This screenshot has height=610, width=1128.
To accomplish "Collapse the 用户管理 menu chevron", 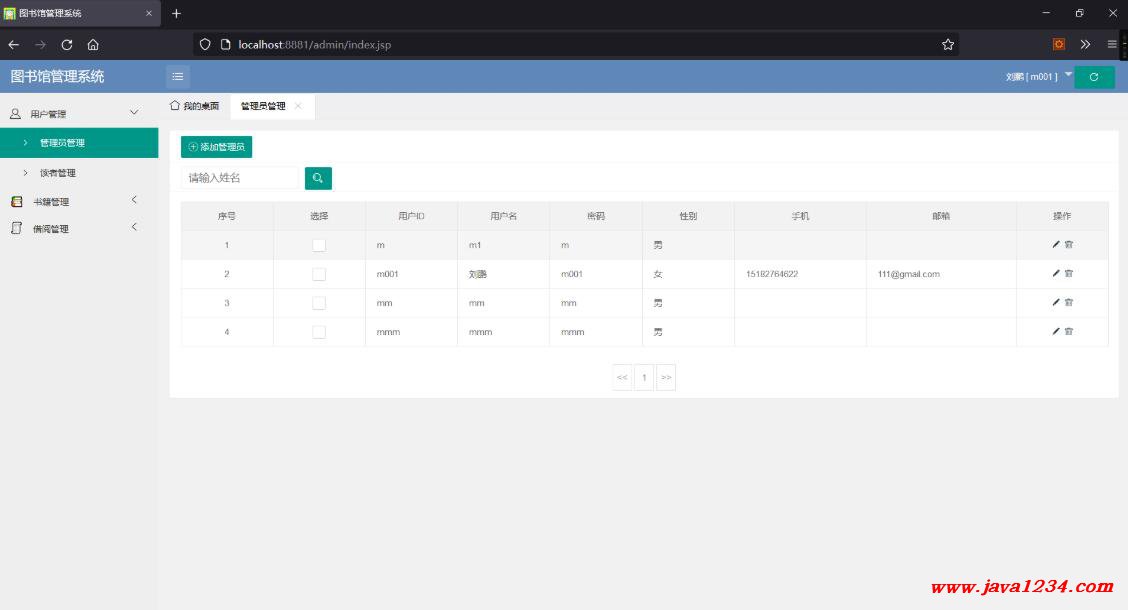I will pyautogui.click(x=134, y=113).
